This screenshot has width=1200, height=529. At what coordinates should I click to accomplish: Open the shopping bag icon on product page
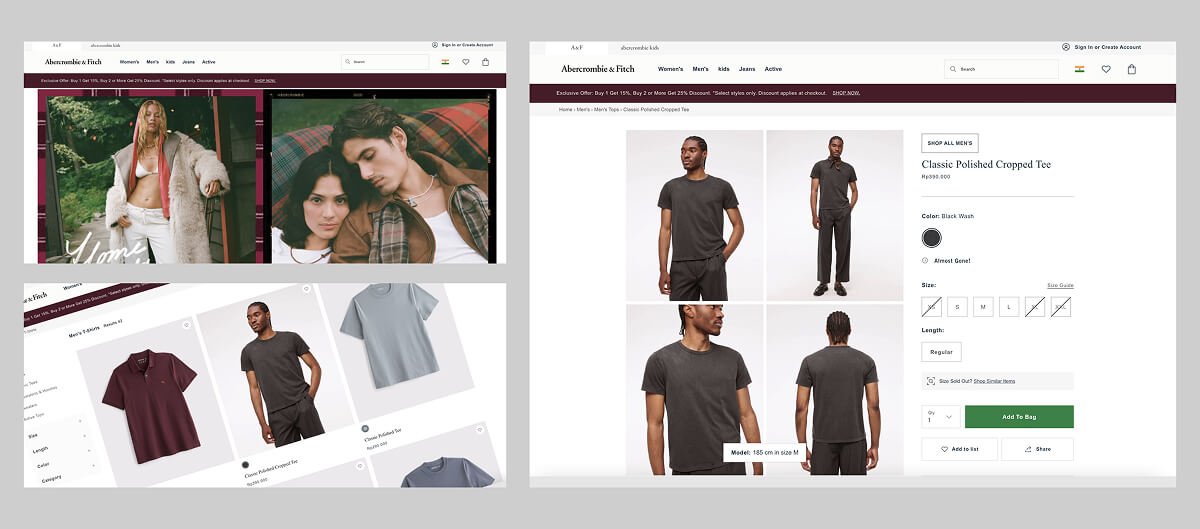click(x=1132, y=69)
